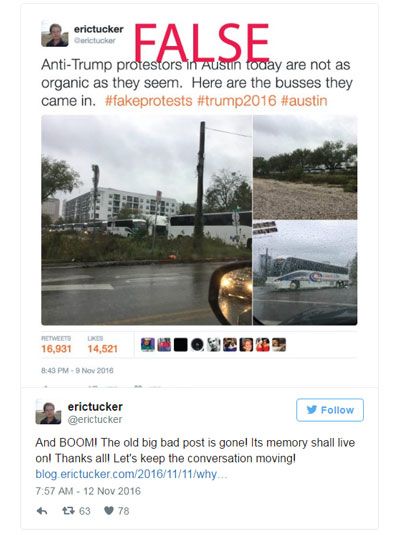This screenshot has width=400, height=535.
Task: Like the tweet with the 78 heart icon
Action: 109,511
